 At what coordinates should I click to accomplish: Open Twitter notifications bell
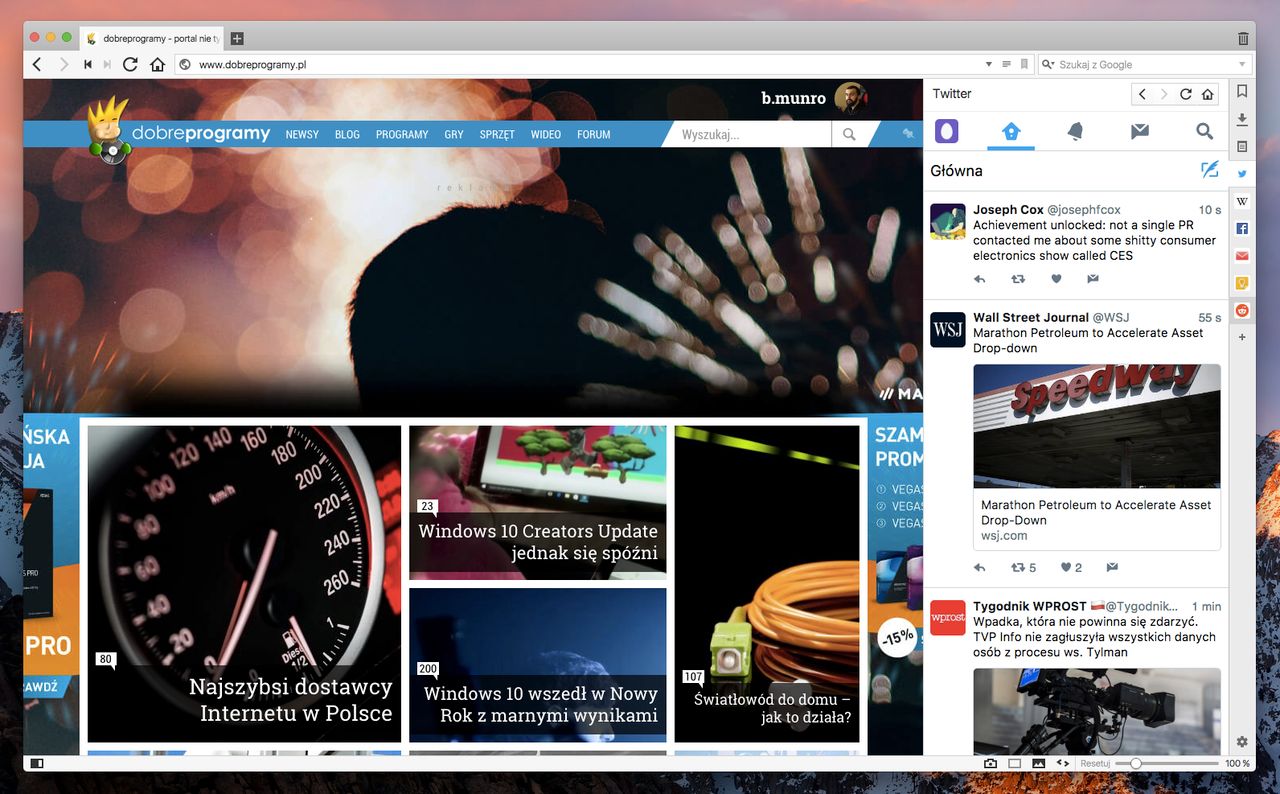tap(1075, 131)
